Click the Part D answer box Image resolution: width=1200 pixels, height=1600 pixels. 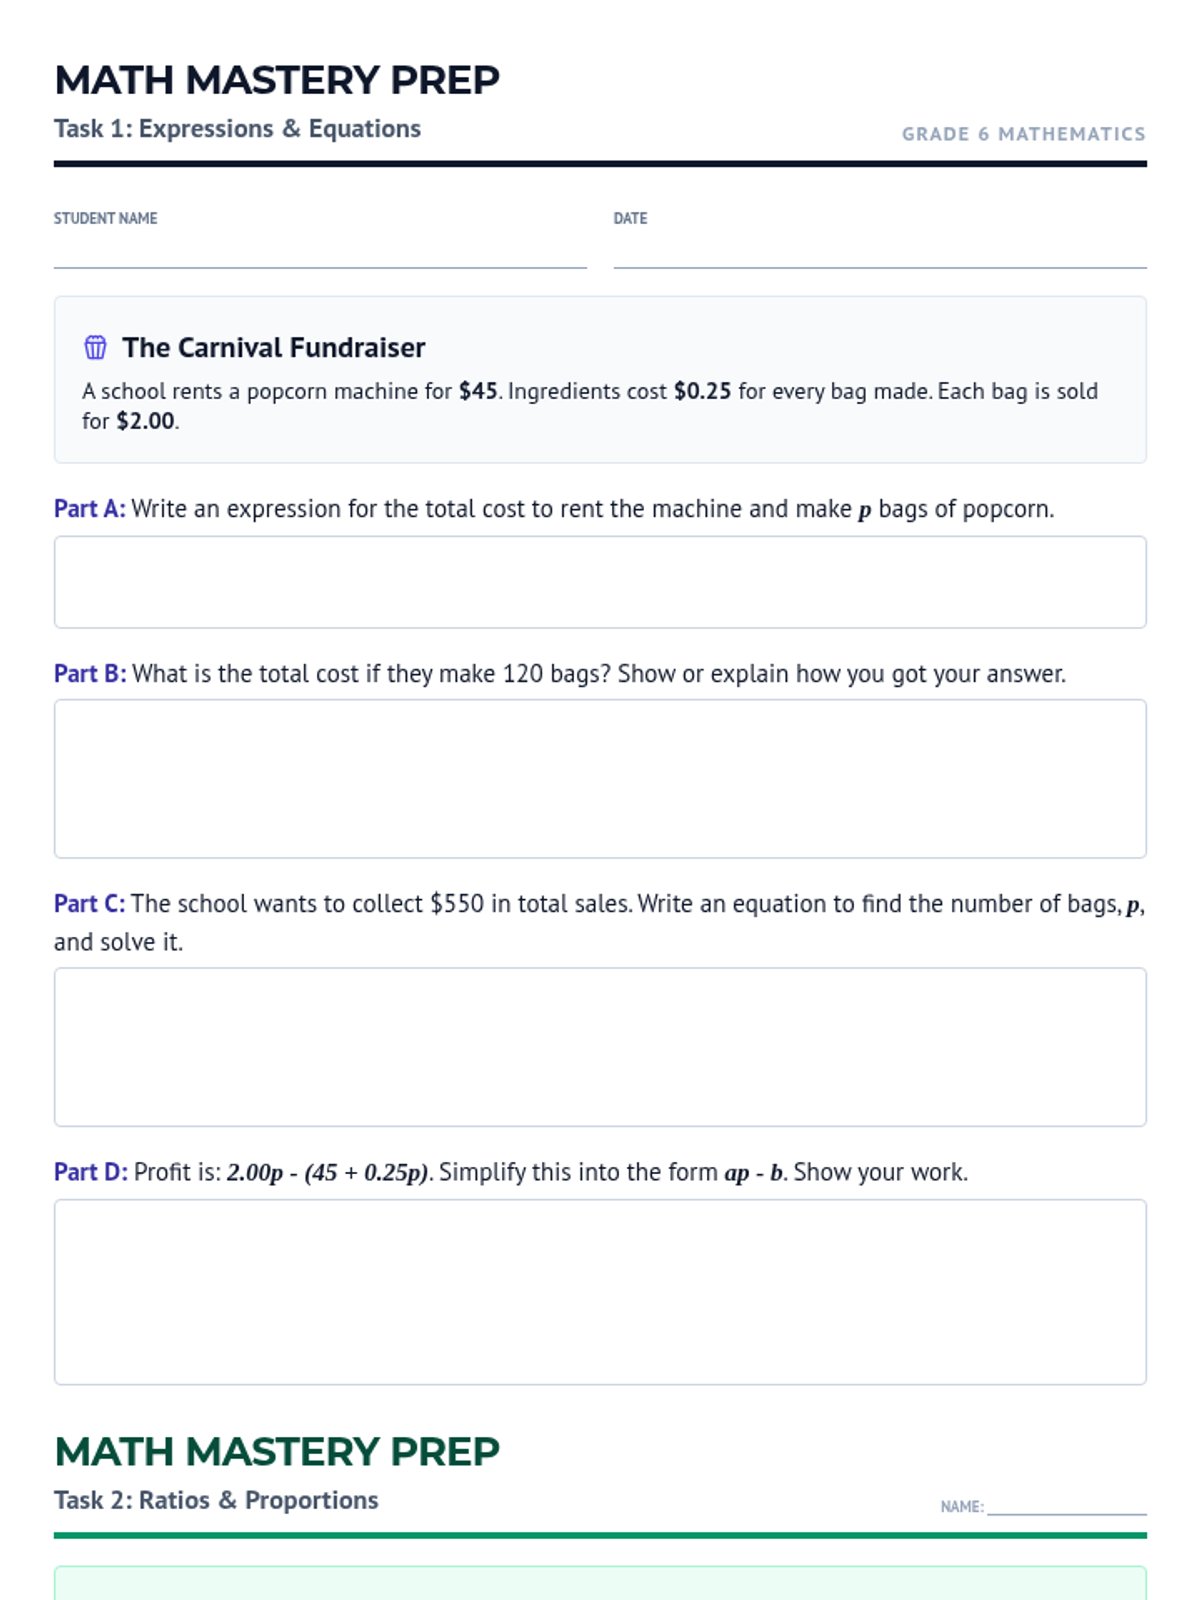tap(600, 1292)
